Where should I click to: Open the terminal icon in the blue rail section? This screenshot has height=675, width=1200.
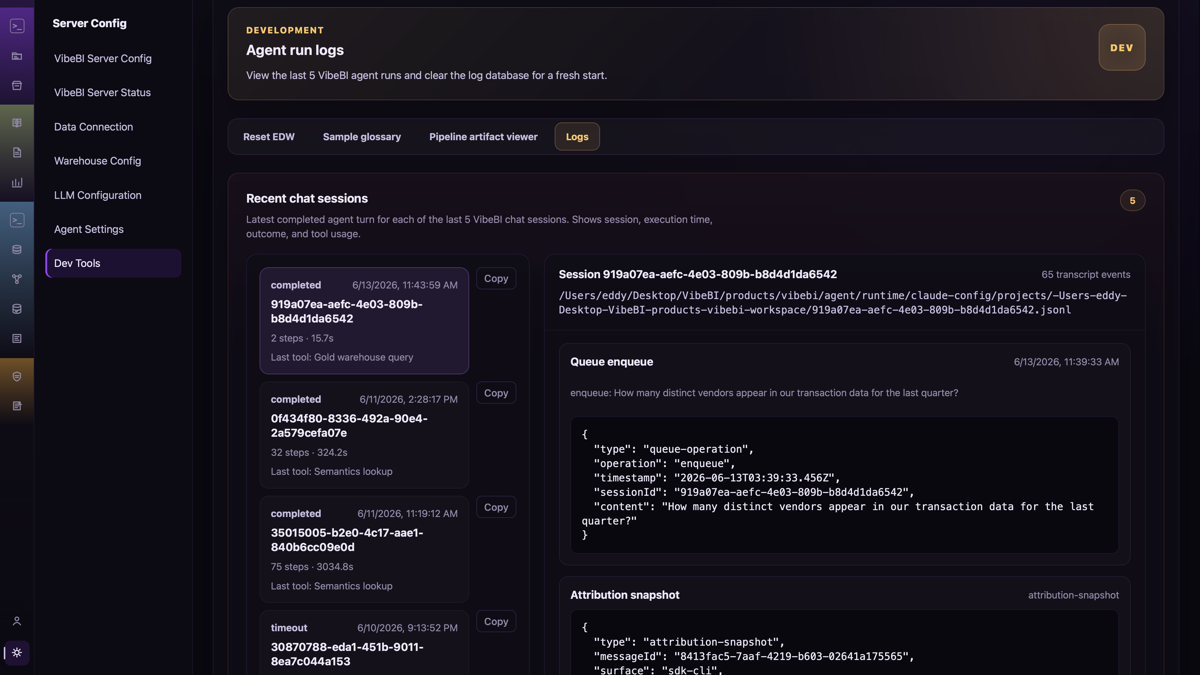coord(17,220)
